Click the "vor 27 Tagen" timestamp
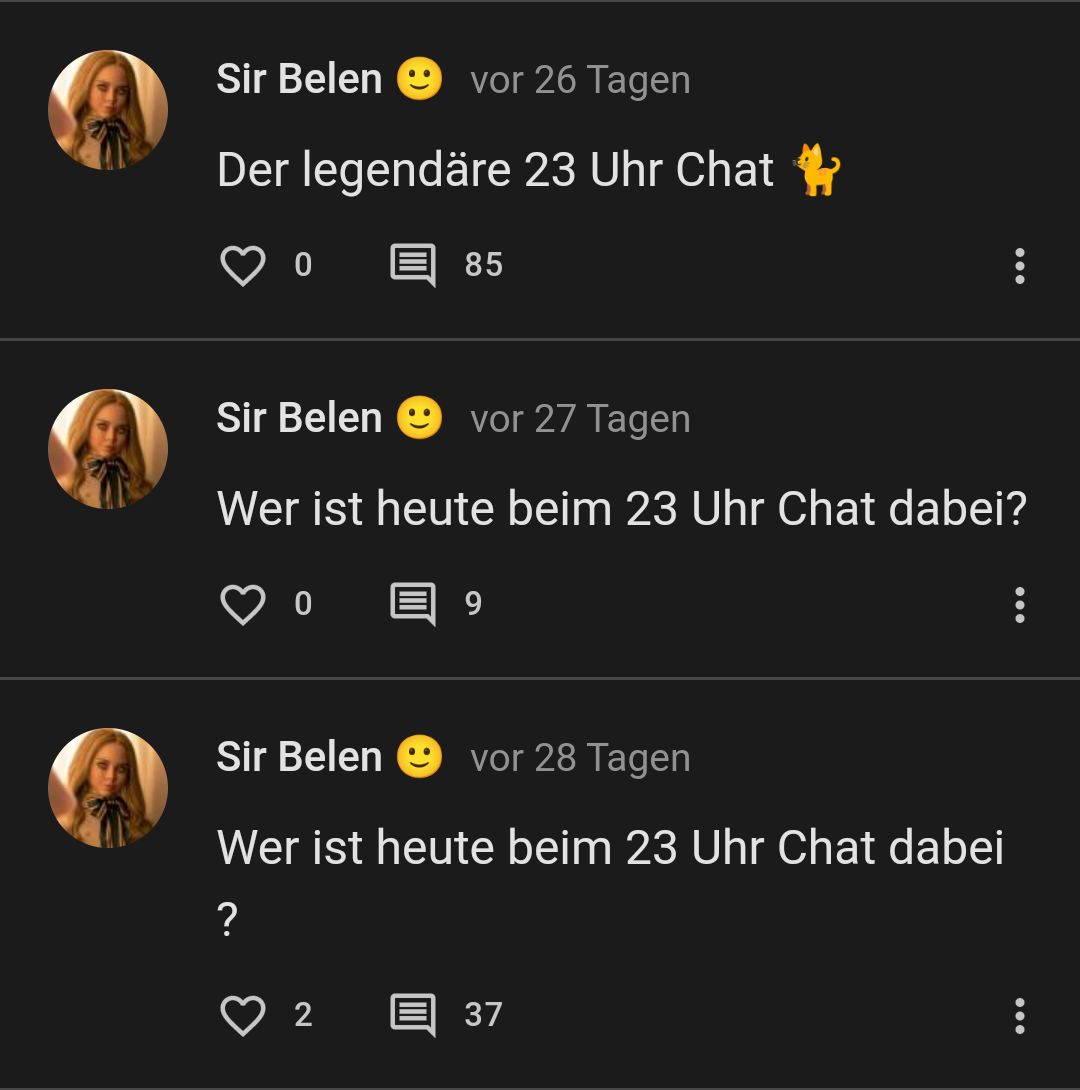The height and width of the screenshot is (1090, 1080). click(x=580, y=419)
